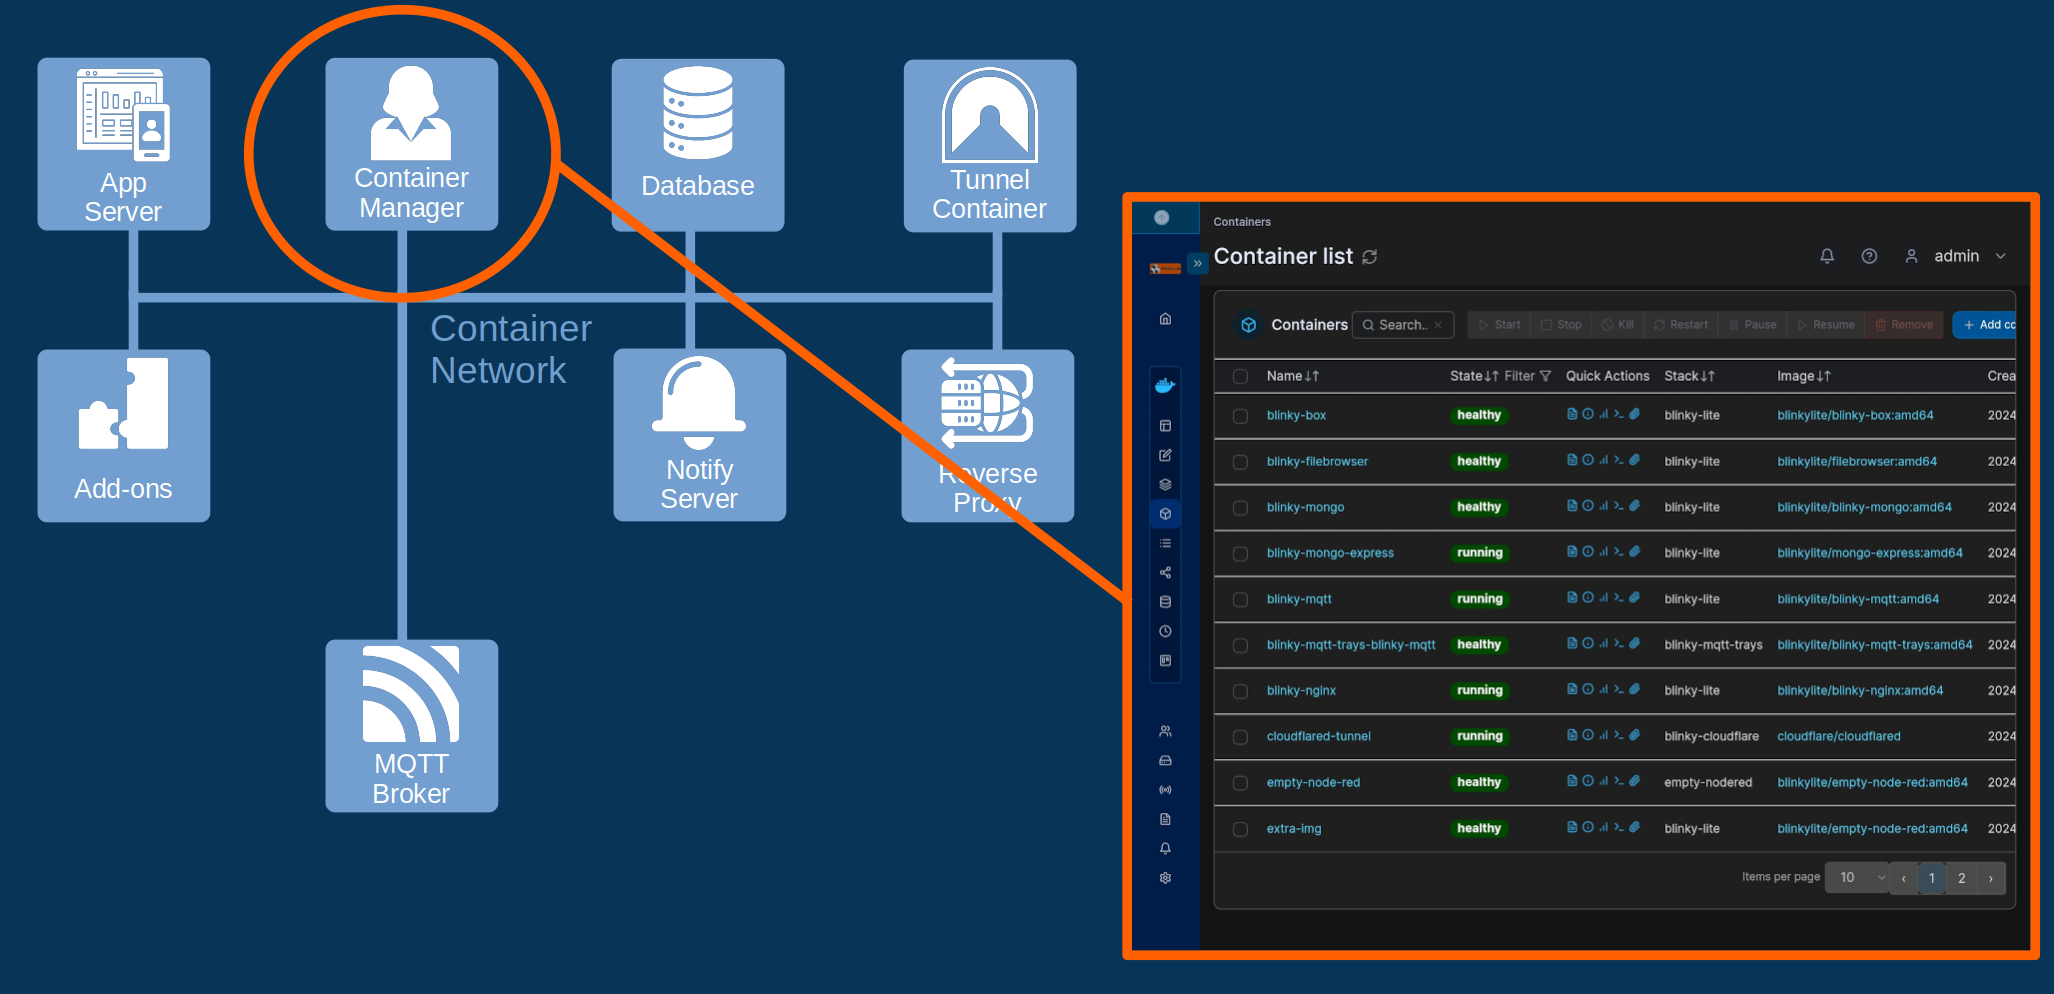Expand the sidebar with the double-chevron button
The width and height of the screenshot is (2054, 994).
1197,263
